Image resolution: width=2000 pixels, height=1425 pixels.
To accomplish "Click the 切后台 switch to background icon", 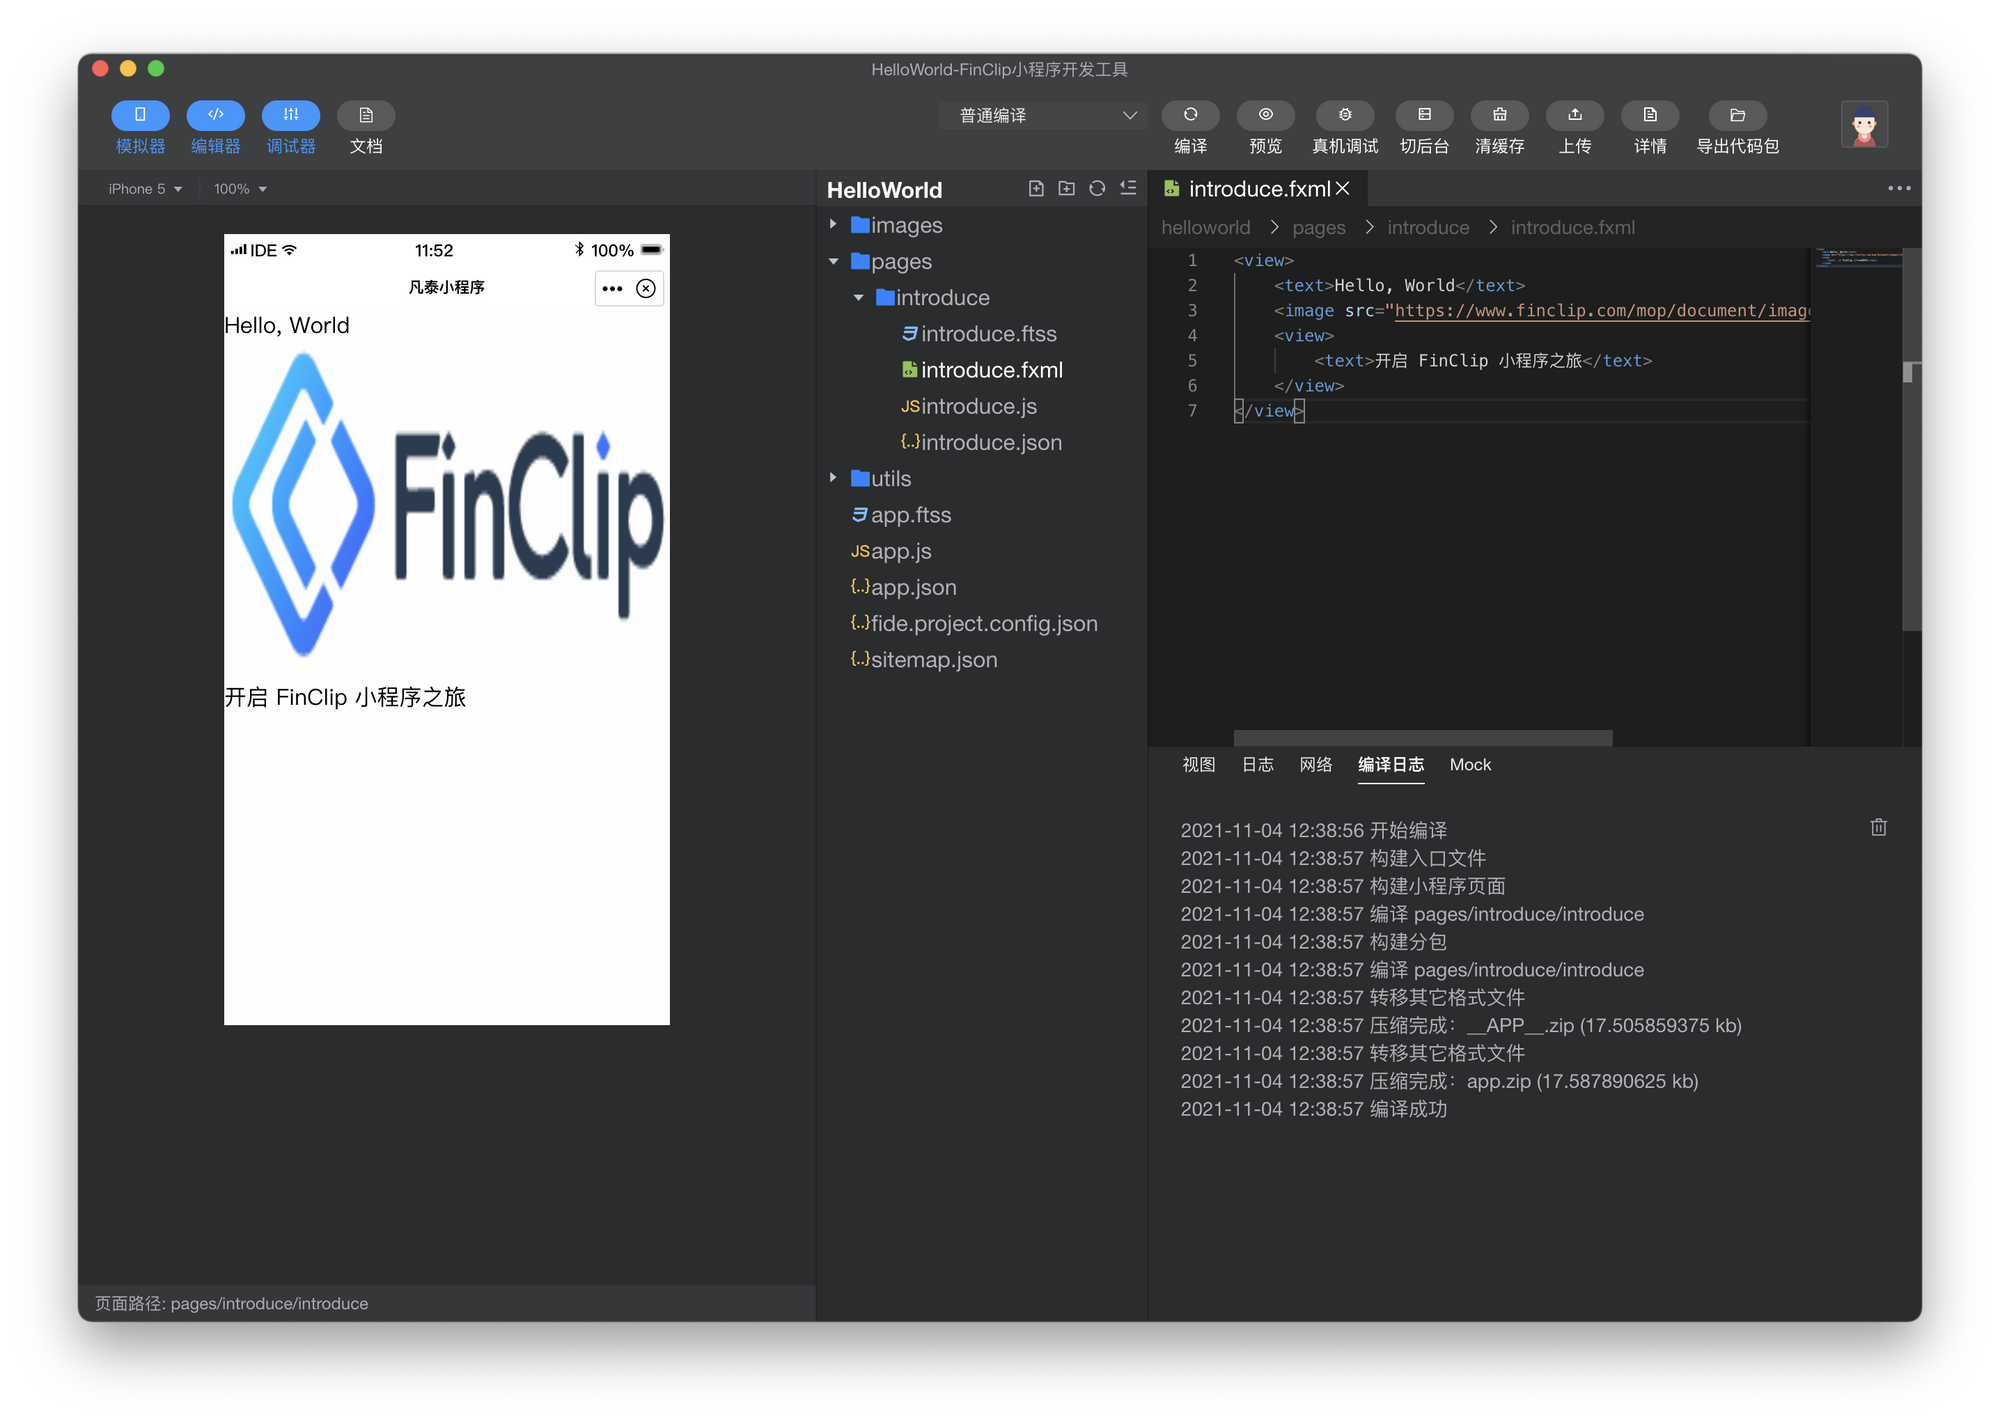I will tap(1424, 115).
